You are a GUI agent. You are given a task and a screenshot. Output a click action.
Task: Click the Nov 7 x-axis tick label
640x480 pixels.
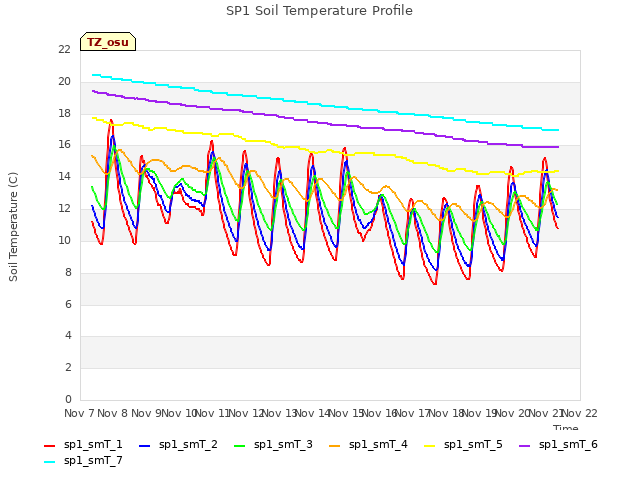click(x=79, y=413)
